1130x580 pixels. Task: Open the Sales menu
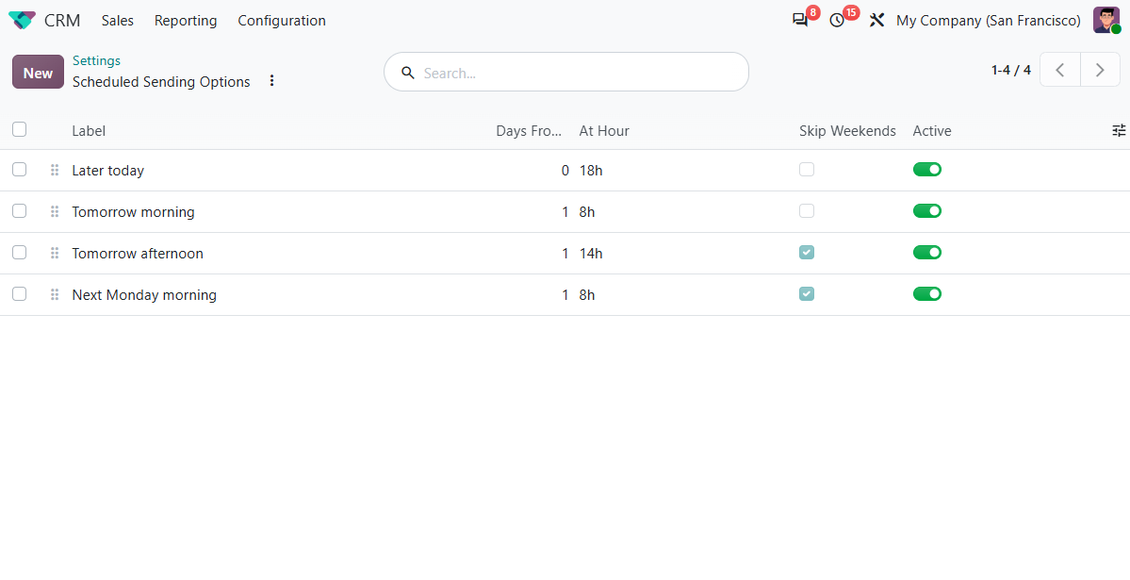click(117, 21)
